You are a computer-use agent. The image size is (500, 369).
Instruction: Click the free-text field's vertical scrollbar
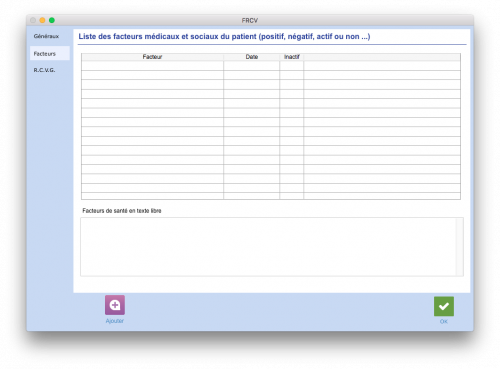pos(459,247)
